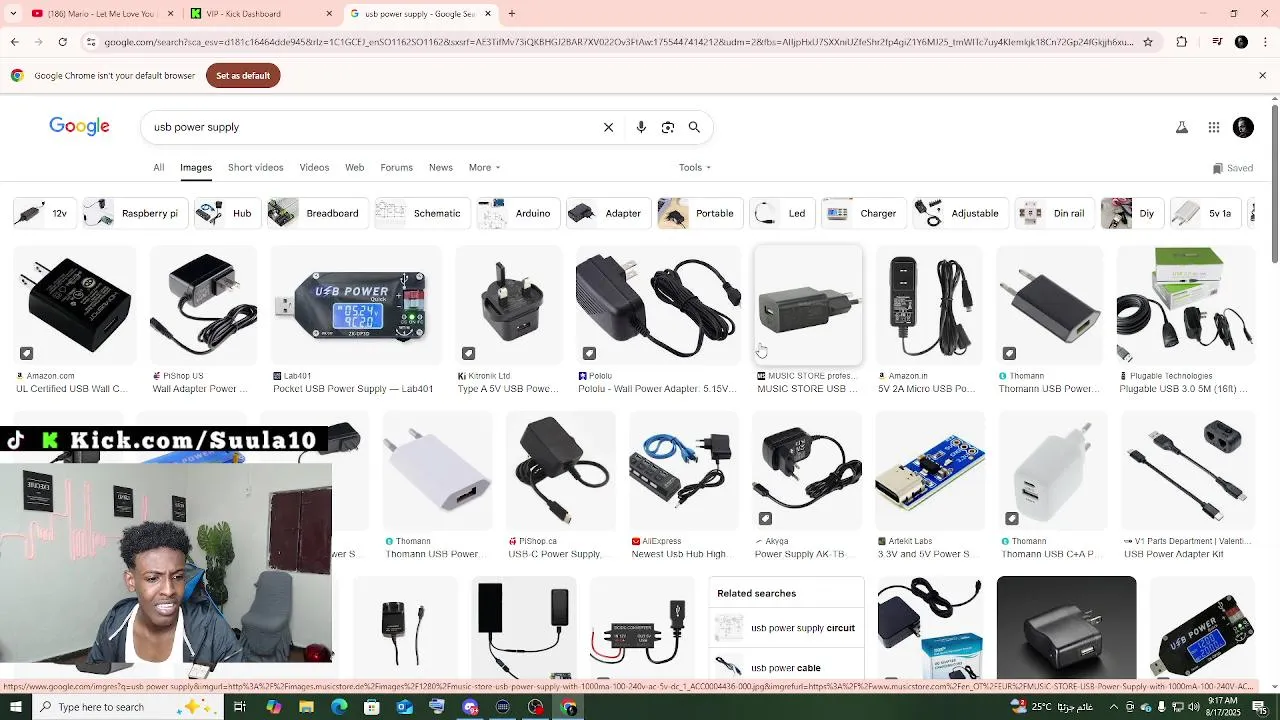This screenshot has width=1280, height=720.
Task: Dismiss the default browser notification bar
Action: click(1262, 75)
